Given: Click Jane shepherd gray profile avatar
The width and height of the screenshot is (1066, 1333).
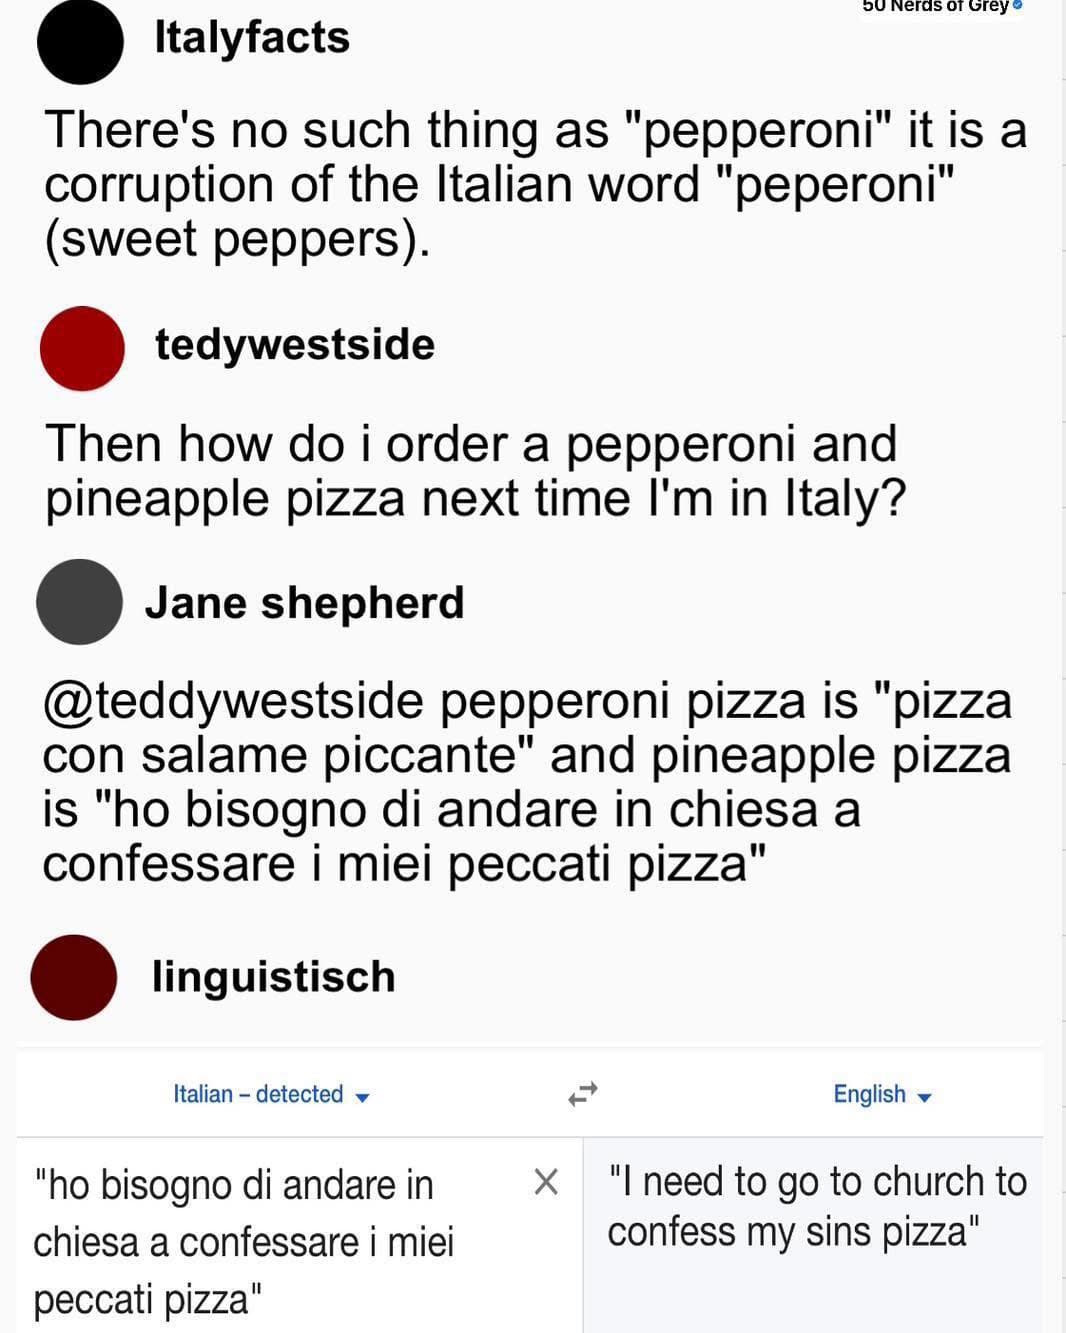Looking at the screenshot, I should (x=80, y=602).
